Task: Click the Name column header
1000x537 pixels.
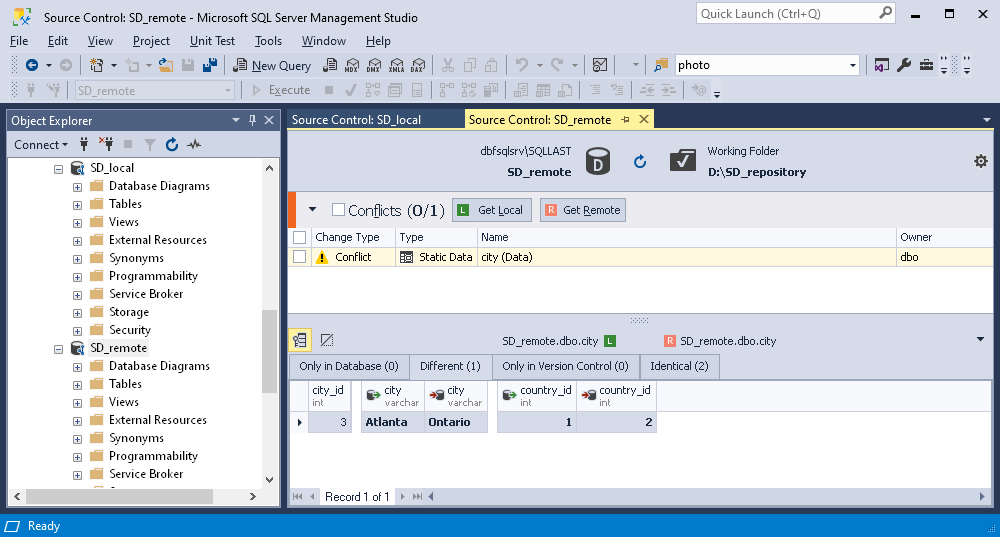Action: point(686,237)
